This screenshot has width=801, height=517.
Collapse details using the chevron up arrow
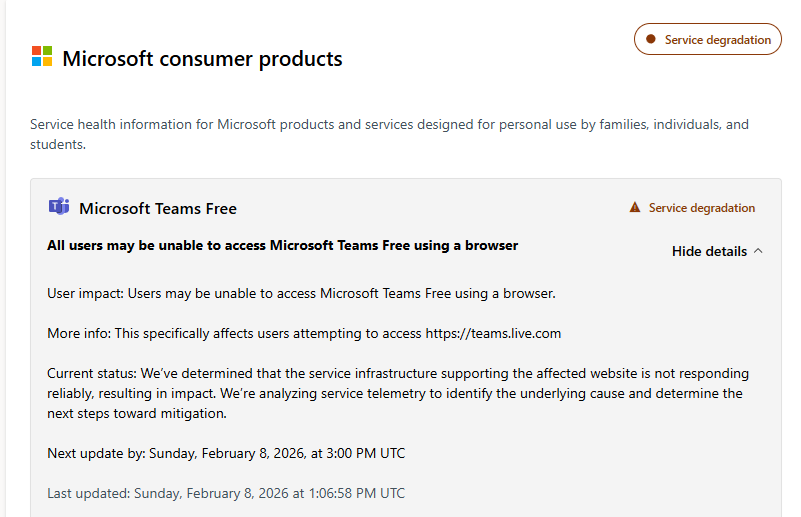pos(758,251)
